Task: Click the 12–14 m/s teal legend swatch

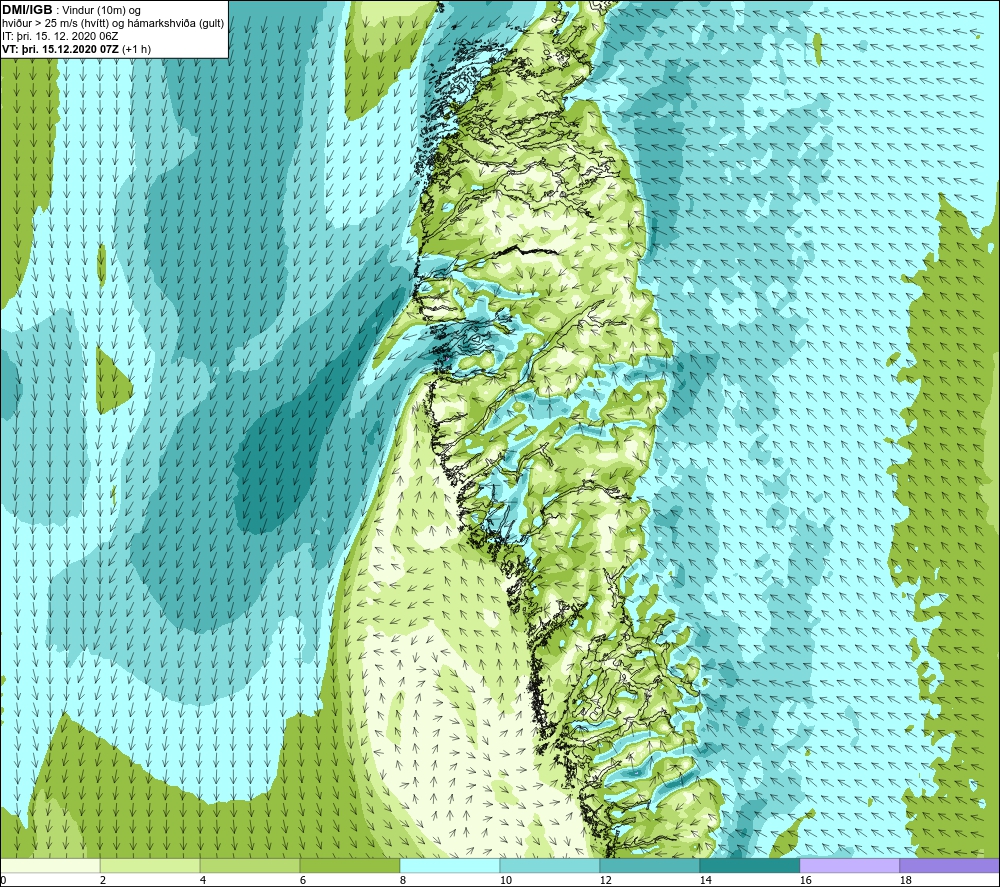Action: [x=649, y=865]
